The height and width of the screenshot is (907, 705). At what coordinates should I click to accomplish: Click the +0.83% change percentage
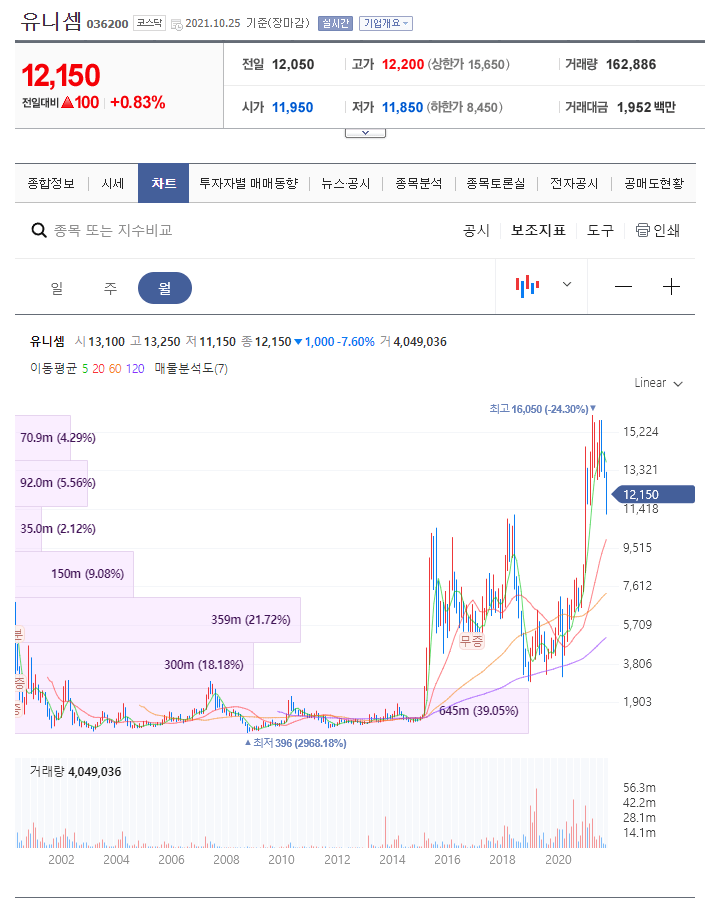point(138,102)
